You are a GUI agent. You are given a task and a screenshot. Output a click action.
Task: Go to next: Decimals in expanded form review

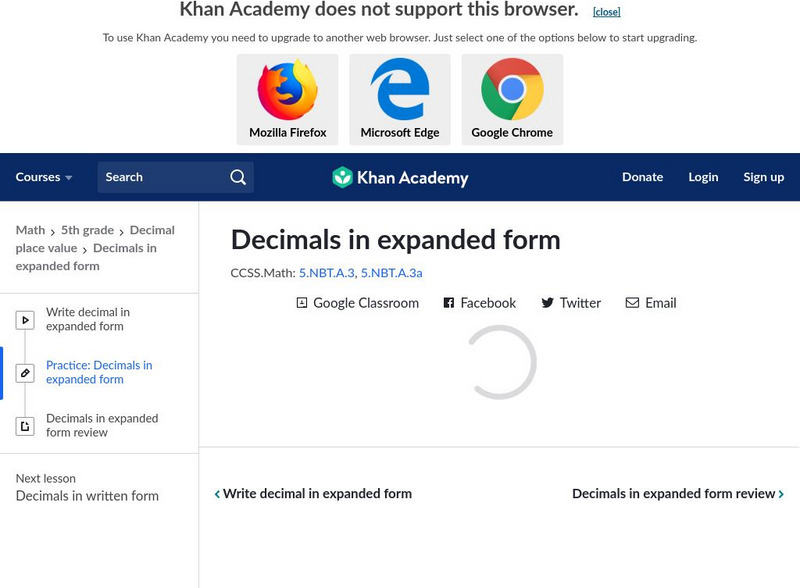pos(677,494)
